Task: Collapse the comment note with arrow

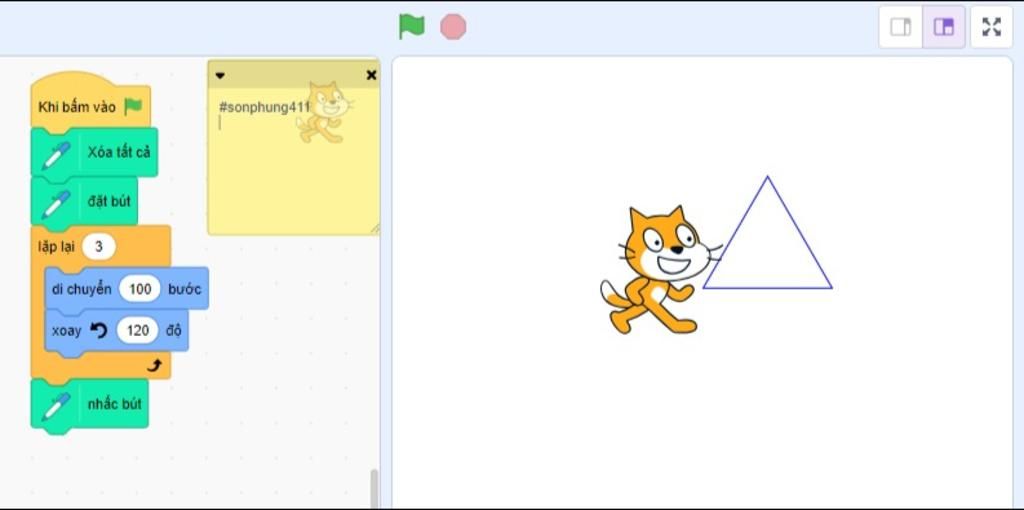Action: (x=220, y=76)
